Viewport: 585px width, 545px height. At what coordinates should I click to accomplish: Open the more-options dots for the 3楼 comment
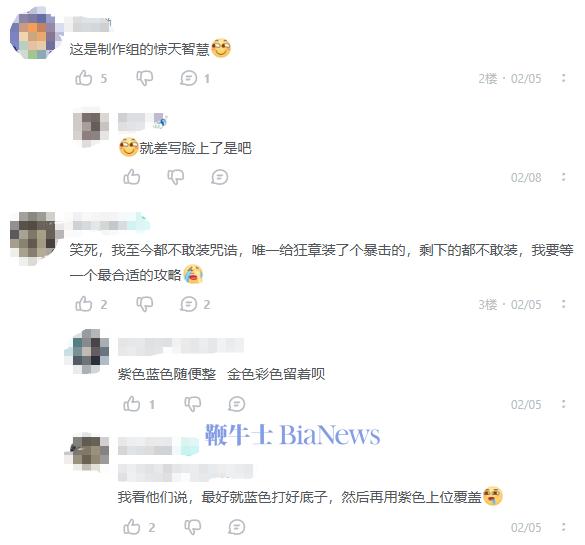coord(563,304)
